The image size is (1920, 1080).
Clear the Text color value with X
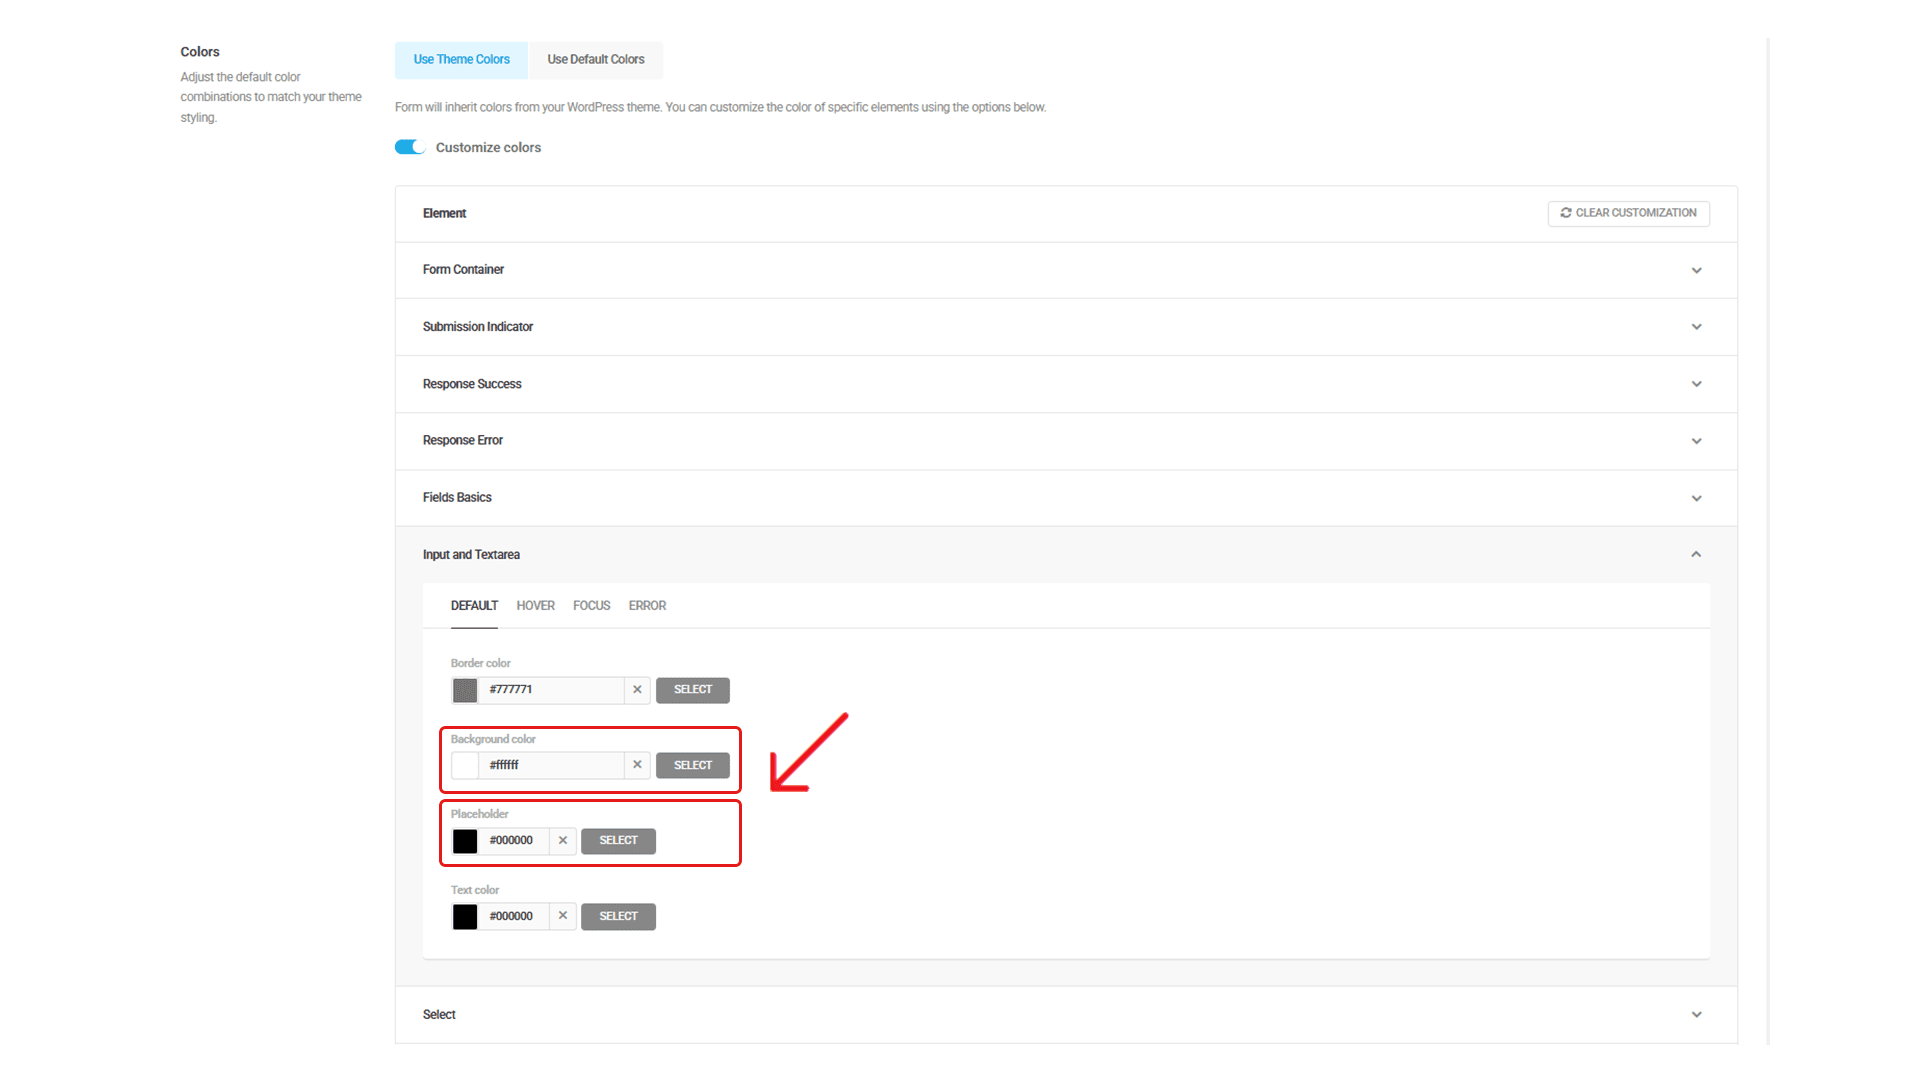point(563,916)
